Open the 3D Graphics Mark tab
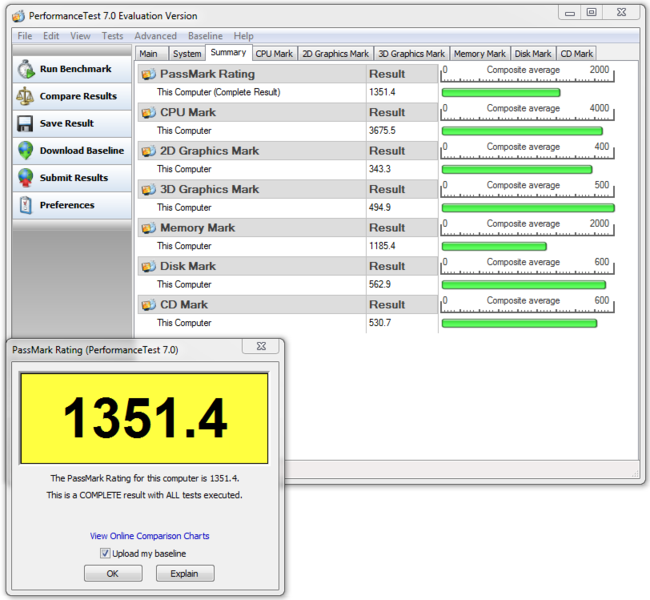Screen dimensions: 650x600 click(411, 54)
